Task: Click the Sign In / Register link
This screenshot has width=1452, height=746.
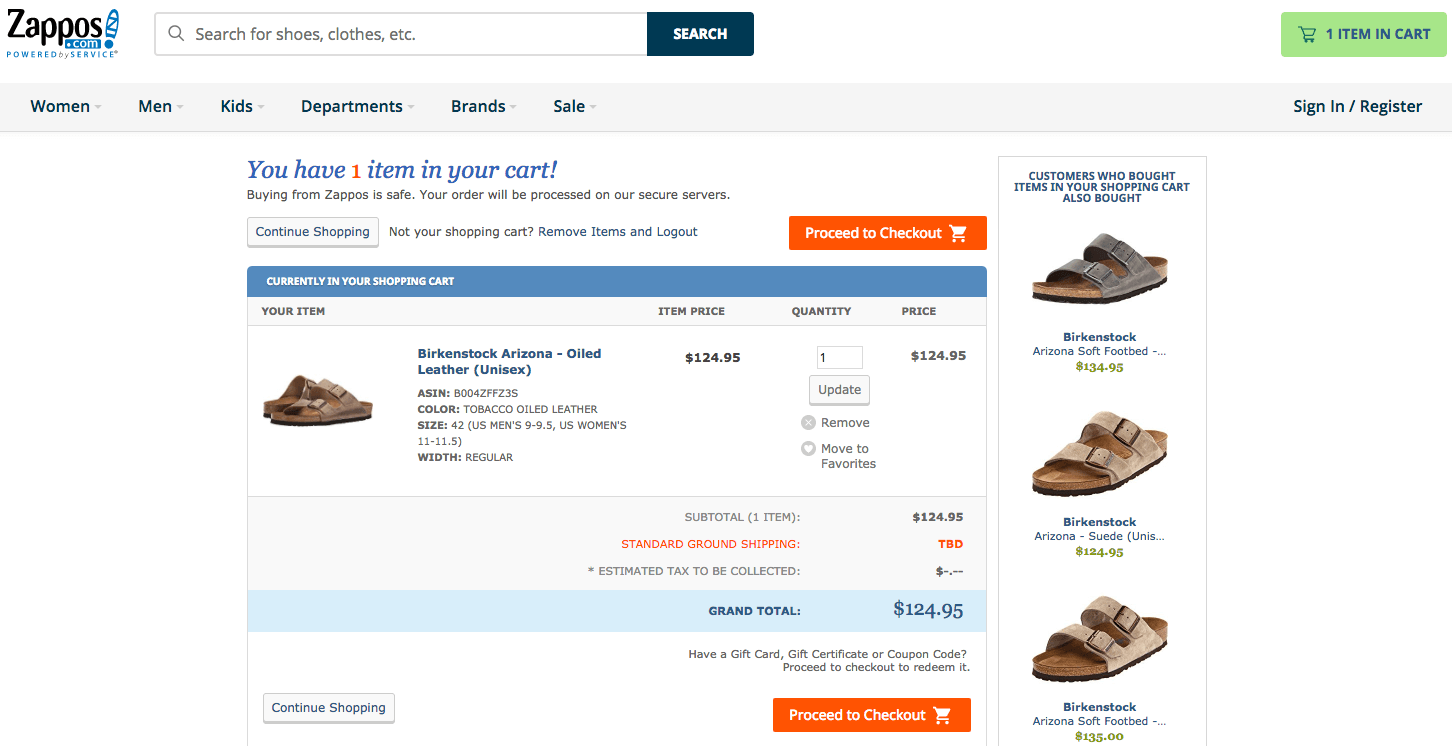Action: (1357, 107)
